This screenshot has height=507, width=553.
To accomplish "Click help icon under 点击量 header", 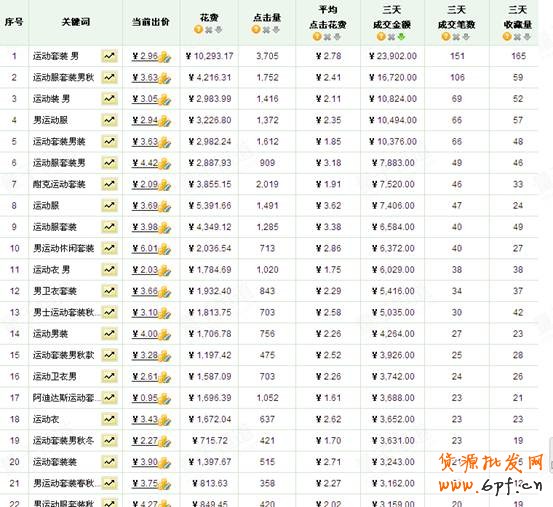I will [256, 30].
